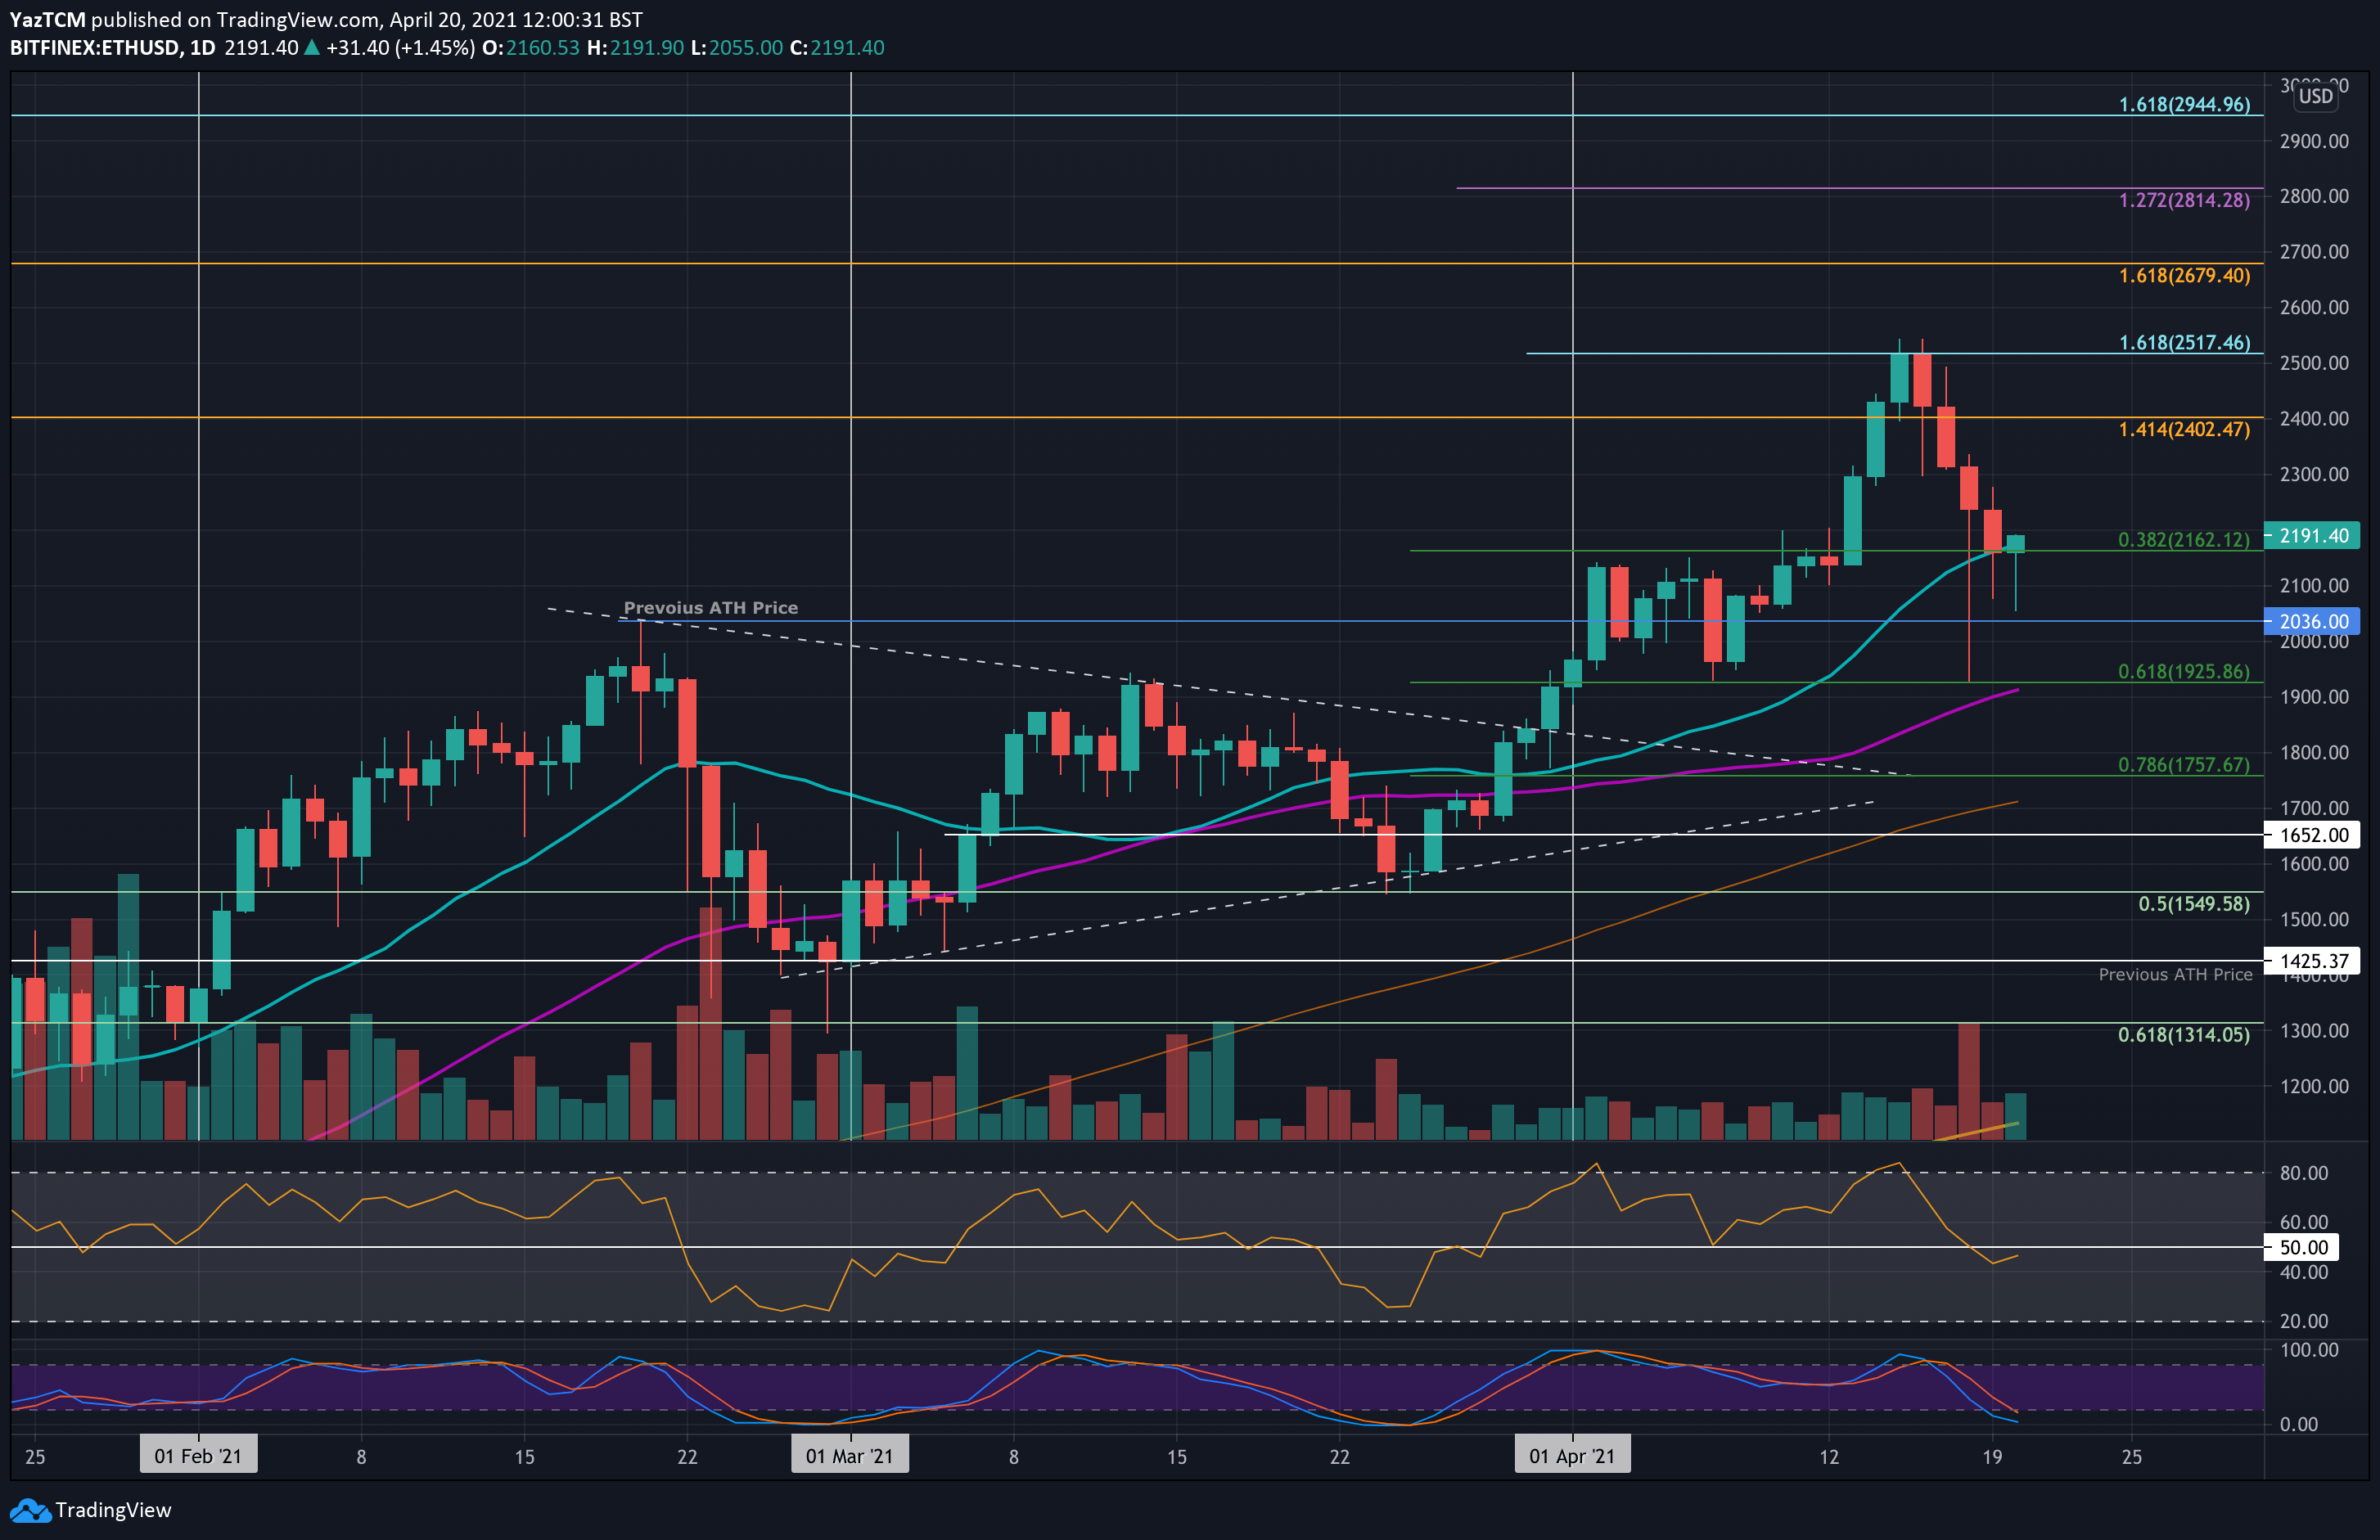This screenshot has width=2380, height=1540.
Task: Select the 0.618(1925.86) retracement label
Action: coord(2184,671)
